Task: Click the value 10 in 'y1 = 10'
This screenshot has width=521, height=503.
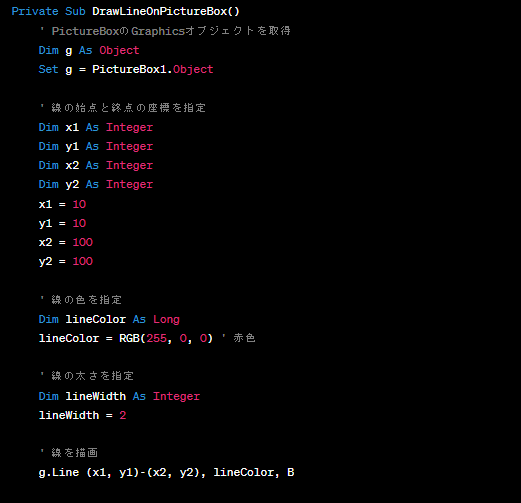Action: [x=79, y=223]
